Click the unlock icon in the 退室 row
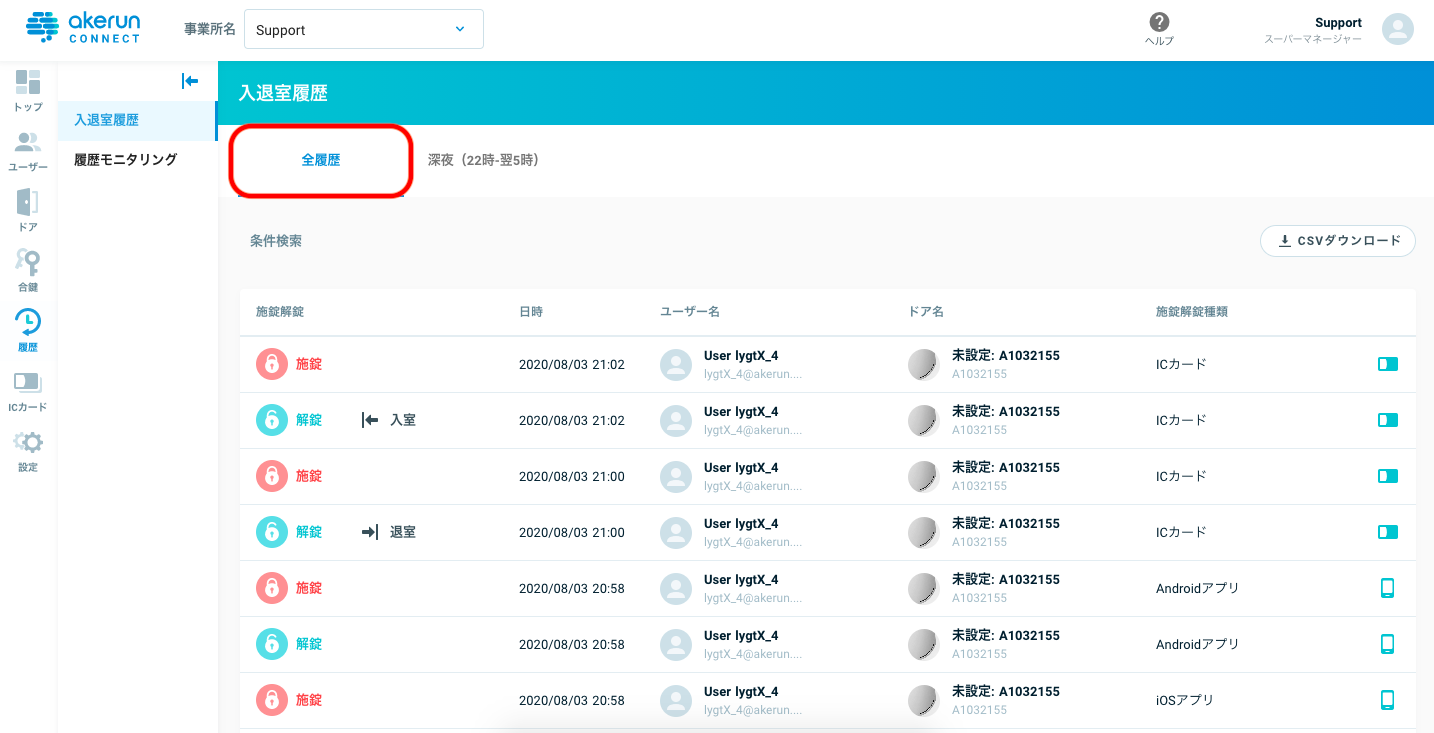The width and height of the screenshot is (1434, 733). coord(272,532)
